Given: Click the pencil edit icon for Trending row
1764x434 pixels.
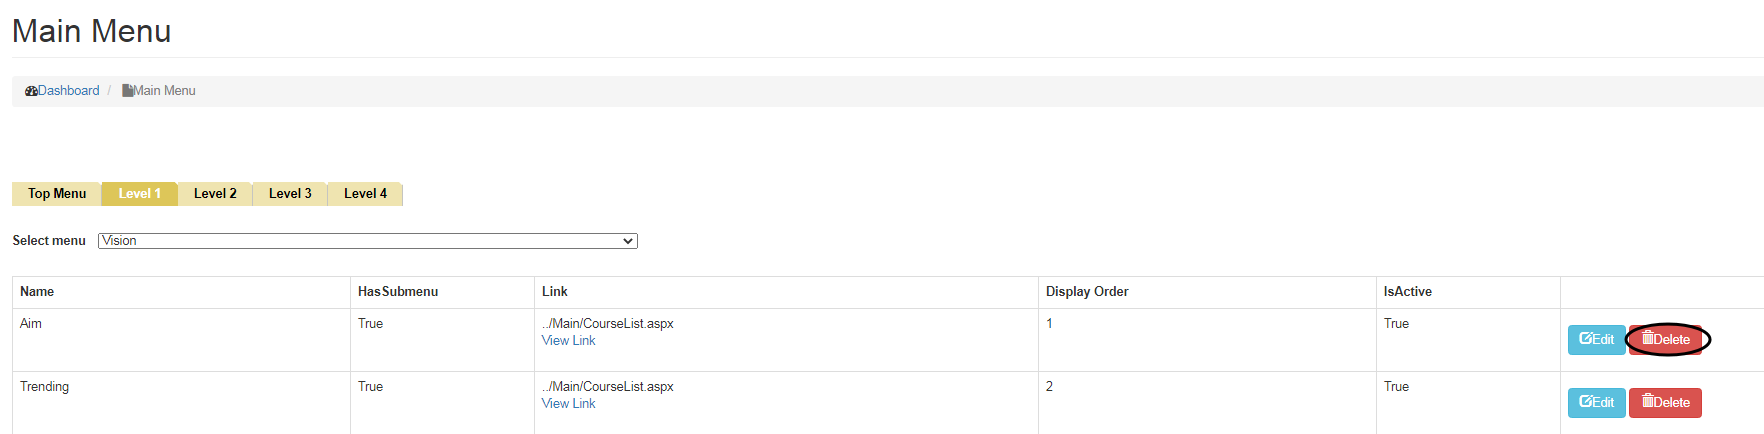Looking at the screenshot, I should tap(1585, 402).
